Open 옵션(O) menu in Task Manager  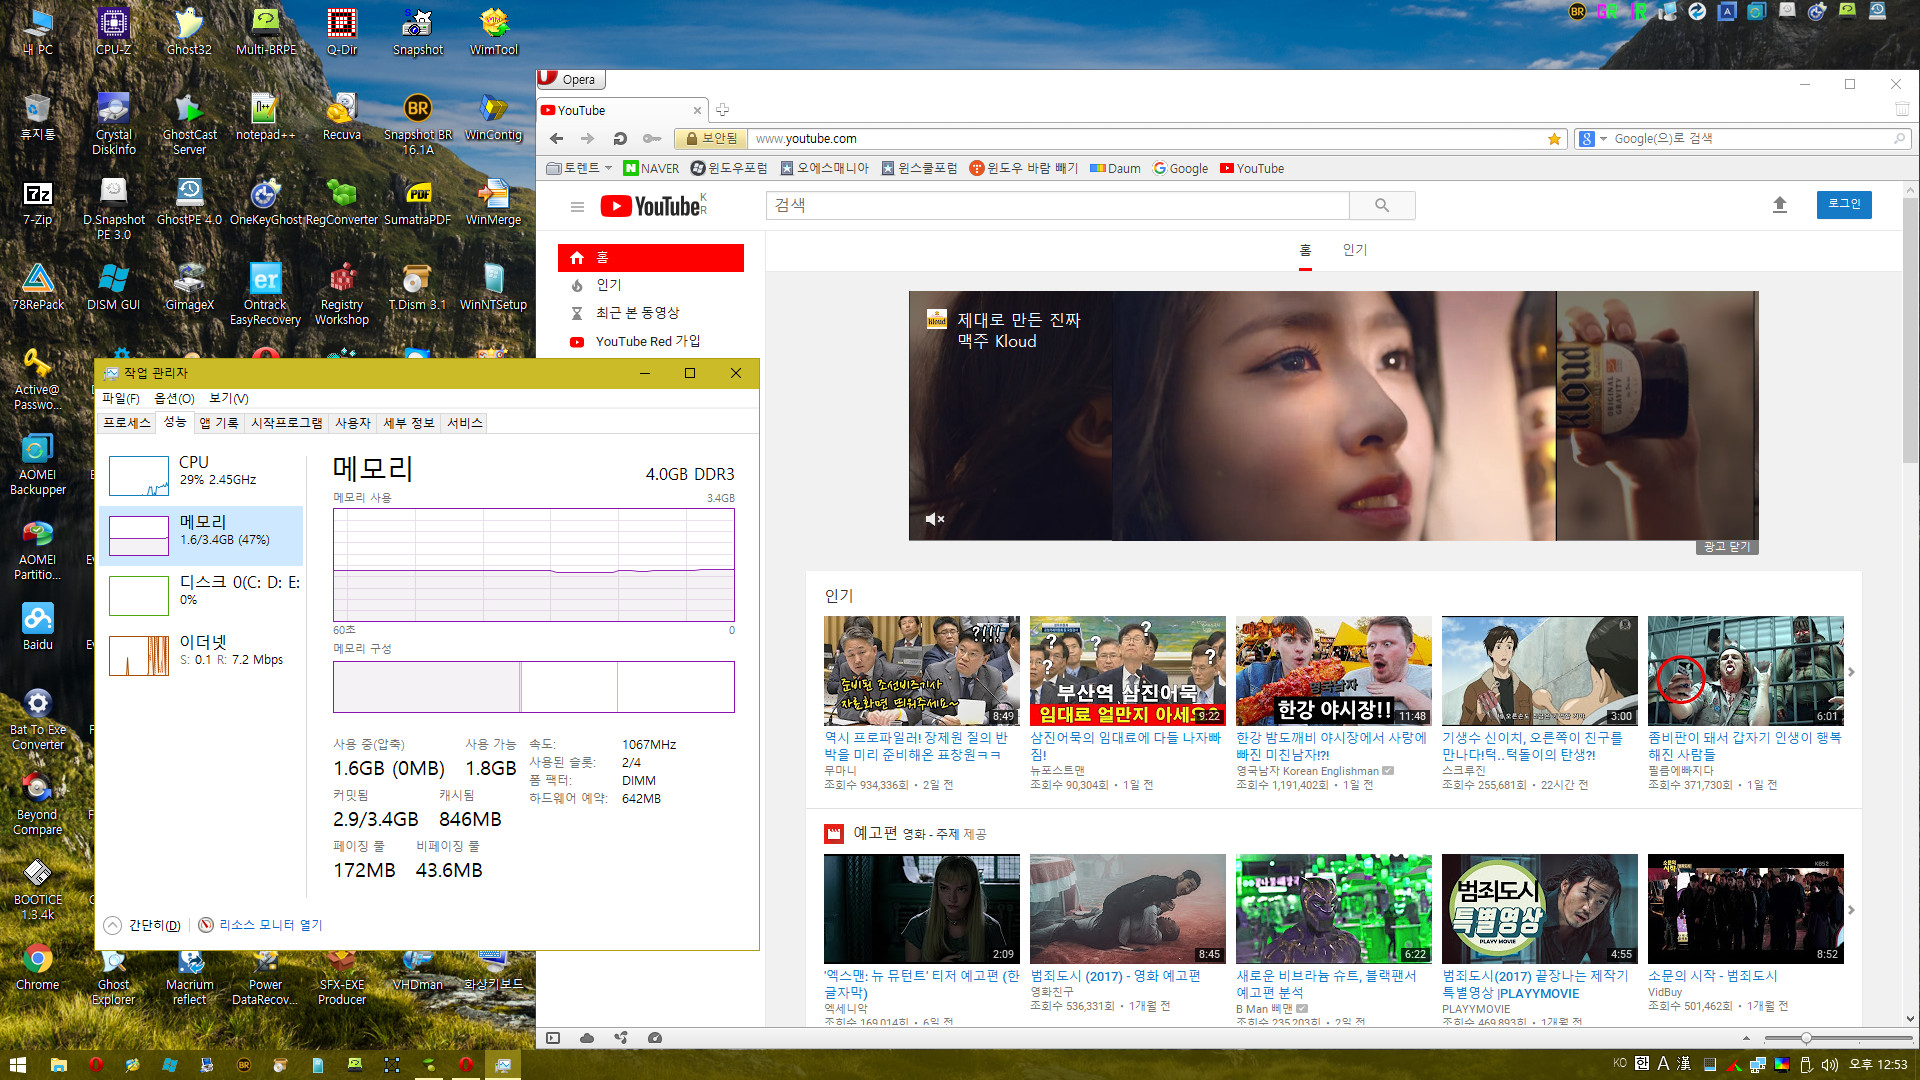[x=174, y=398]
